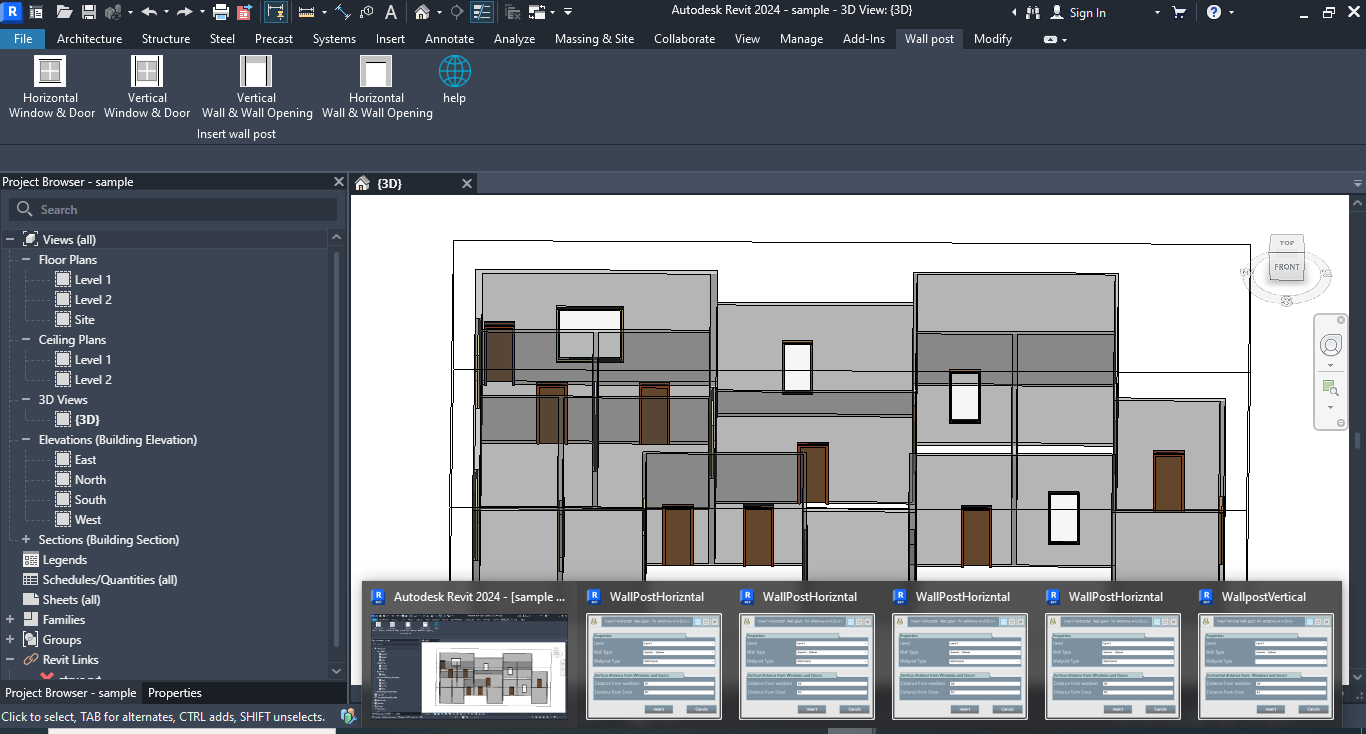
Task: Open the undo history dropdown arrow
Action: pos(166,12)
